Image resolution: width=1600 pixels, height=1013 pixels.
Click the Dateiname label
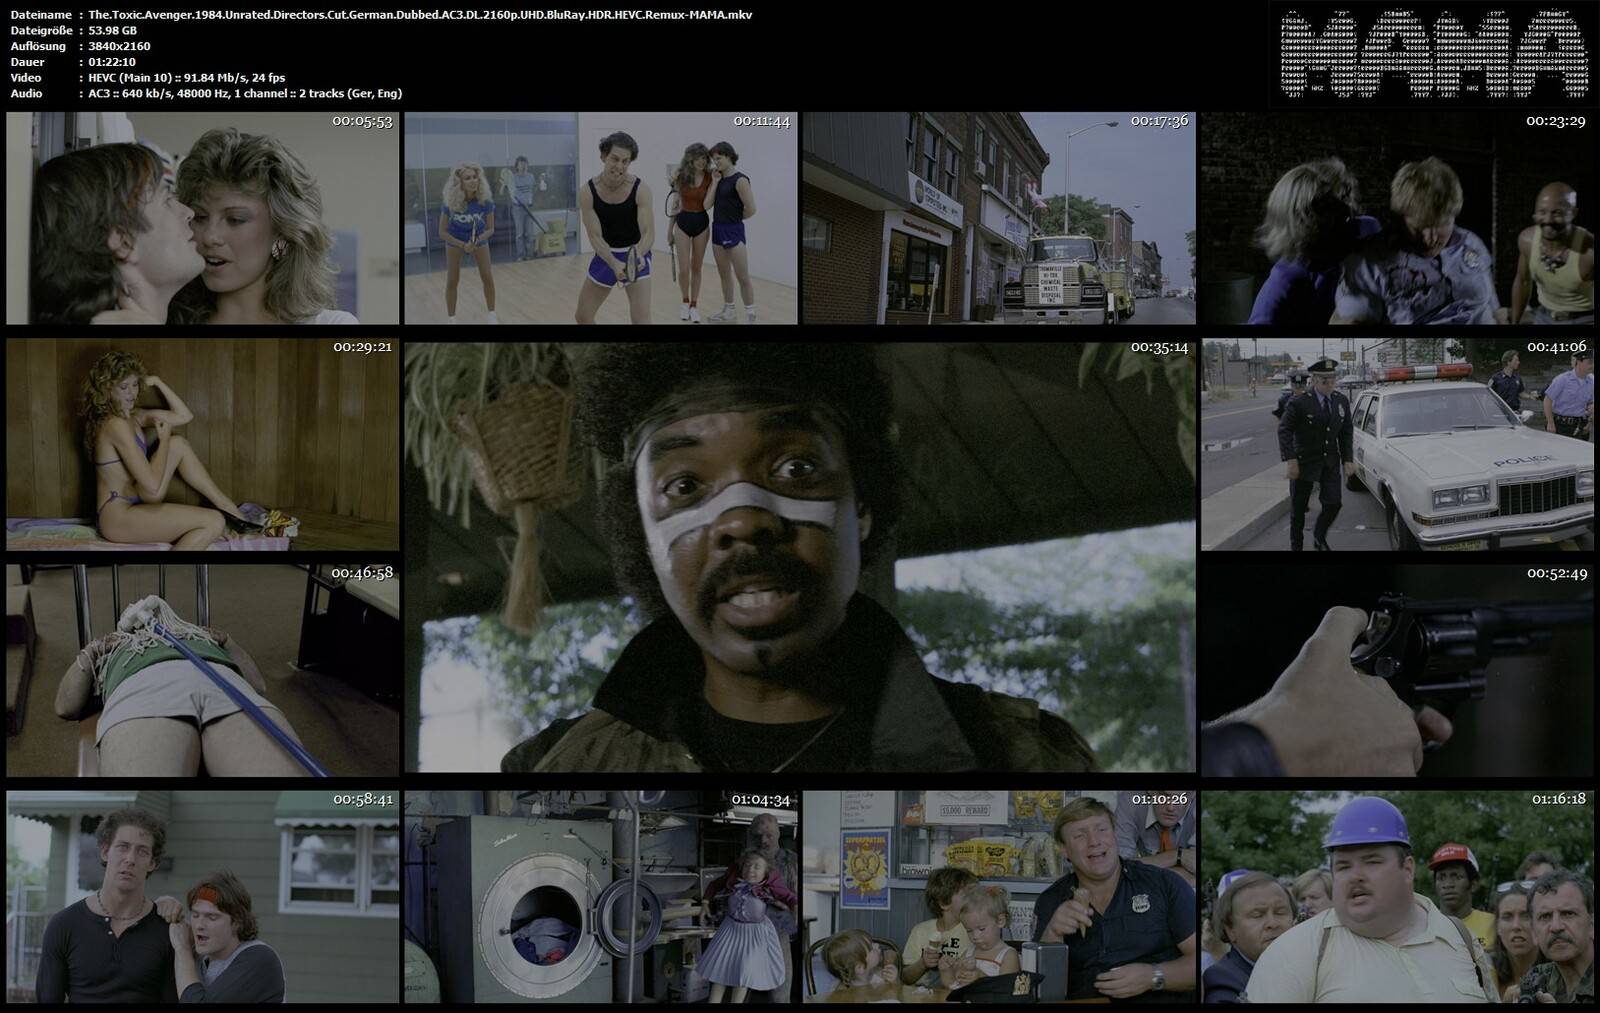[x=40, y=14]
